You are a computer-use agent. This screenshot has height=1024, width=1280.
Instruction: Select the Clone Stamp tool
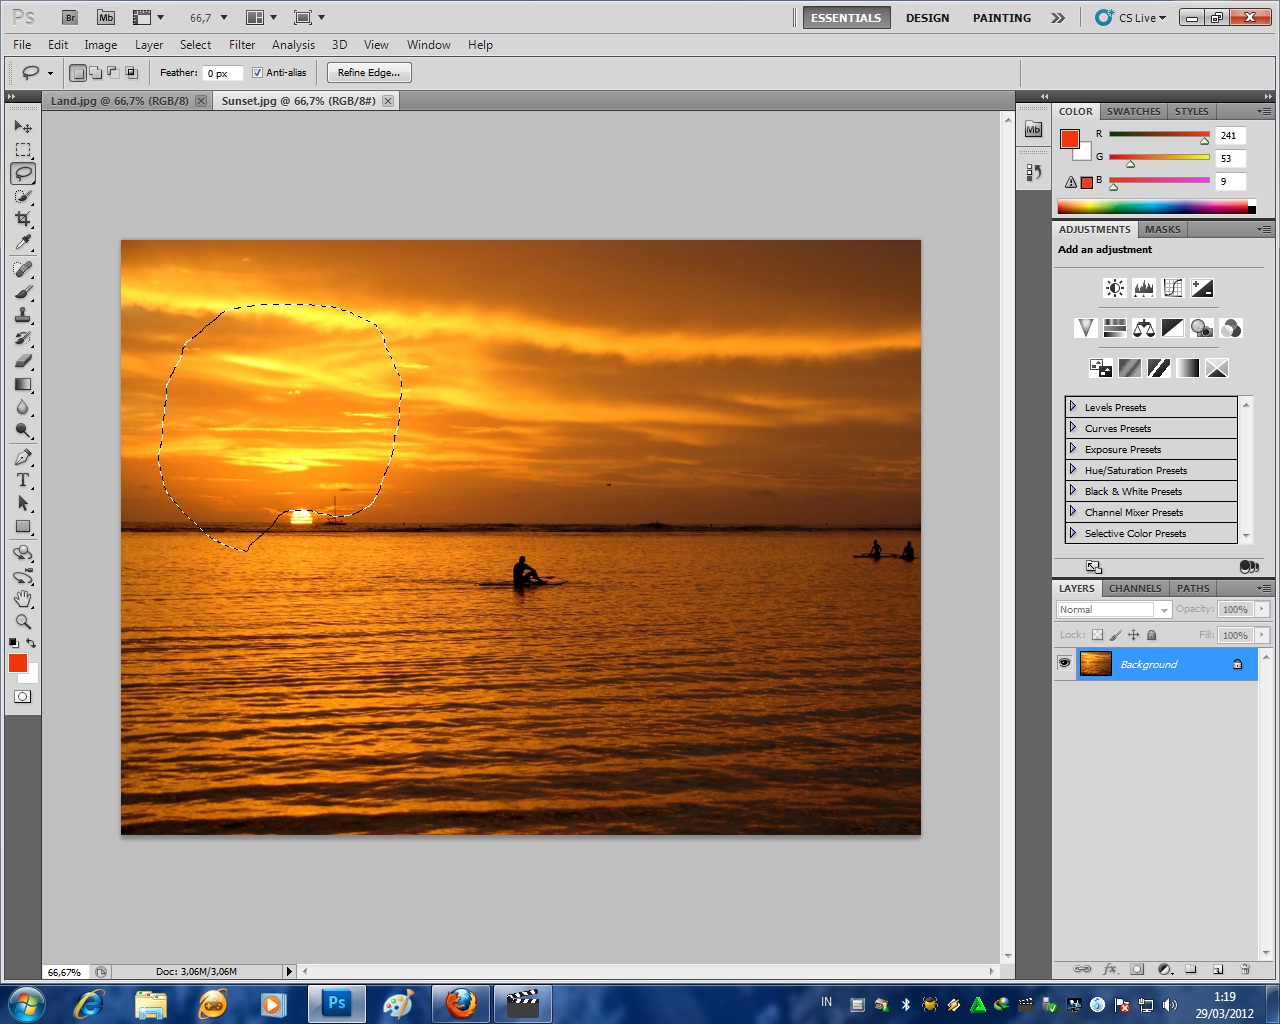coord(23,315)
